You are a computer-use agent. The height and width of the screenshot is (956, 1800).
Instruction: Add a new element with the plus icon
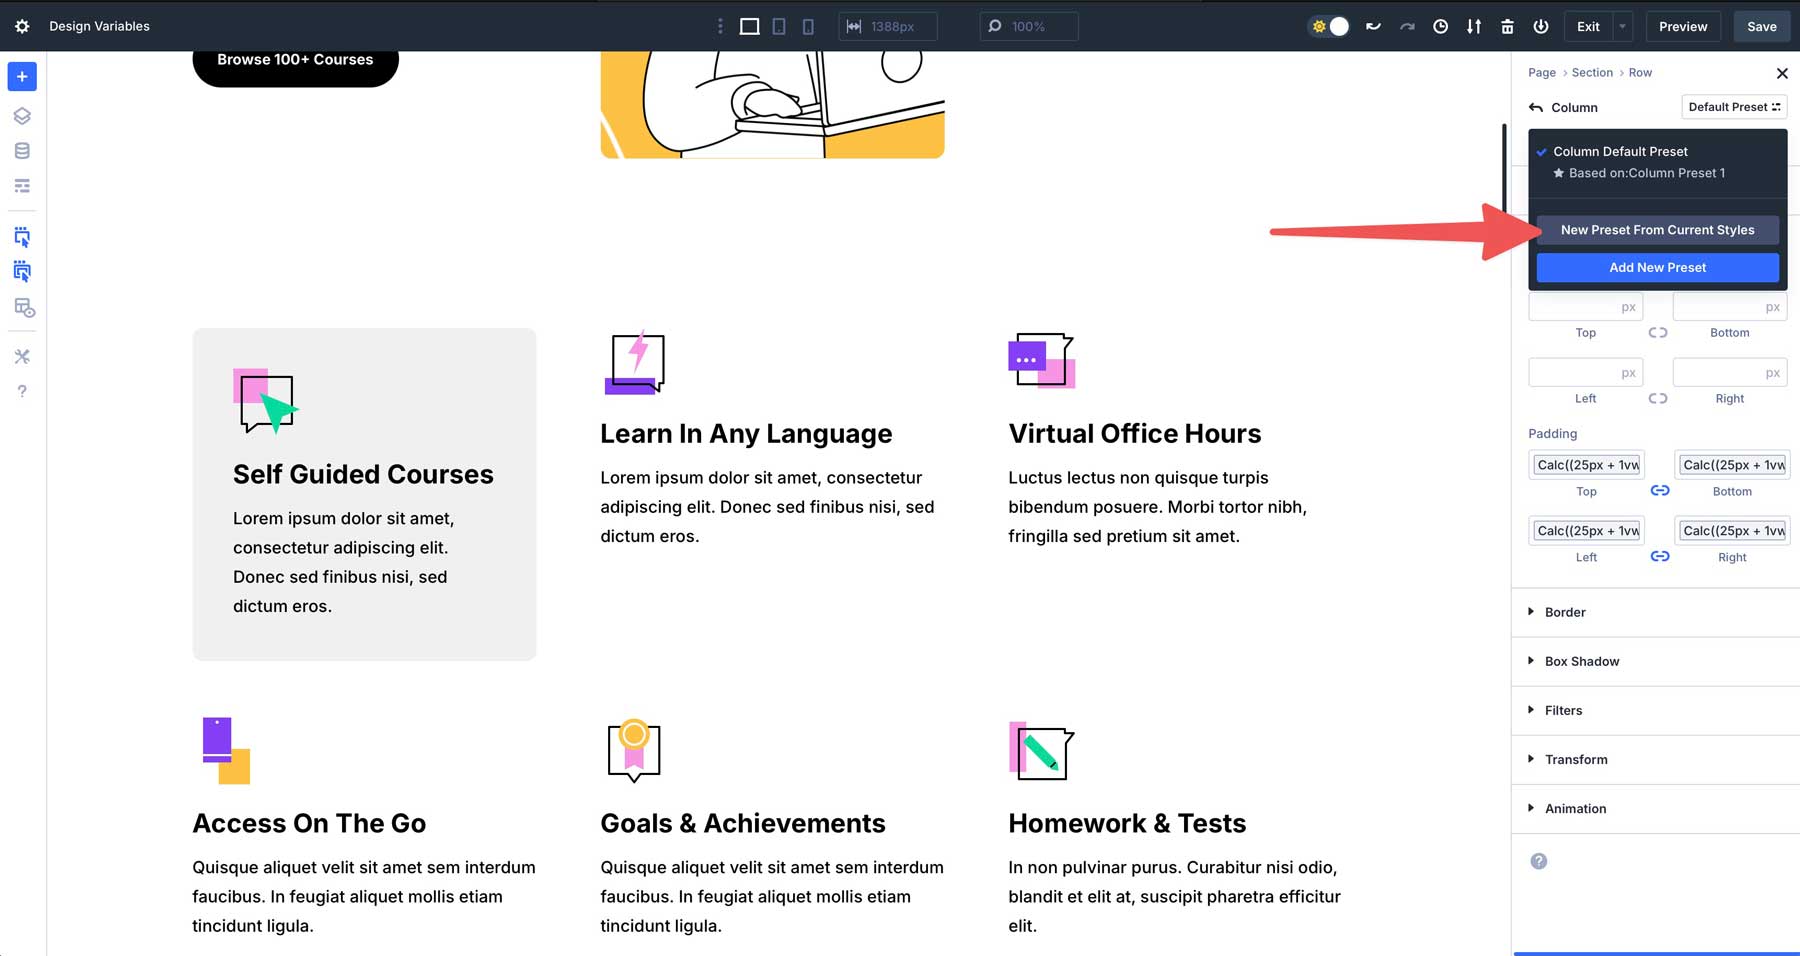22,76
